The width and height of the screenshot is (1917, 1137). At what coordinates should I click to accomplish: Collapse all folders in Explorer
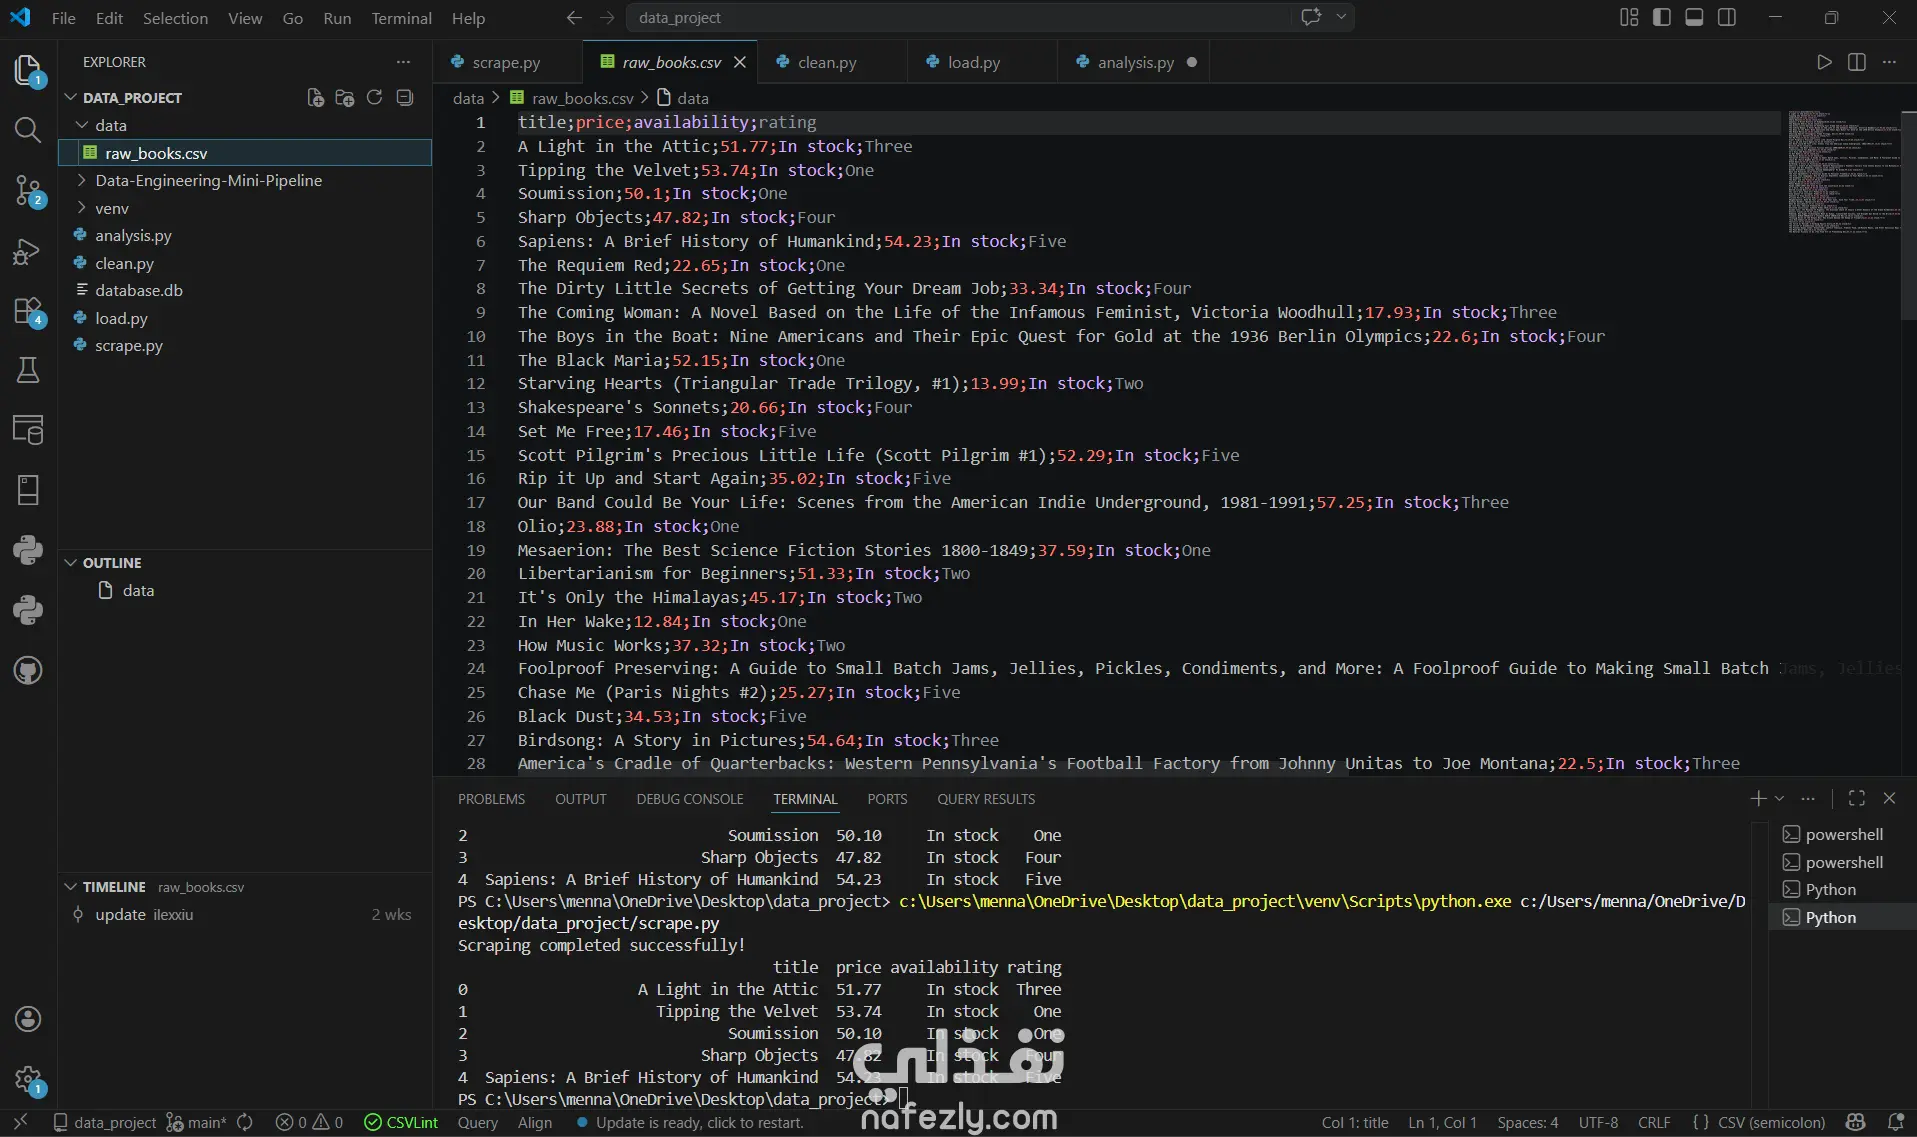[x=405, y=97]
